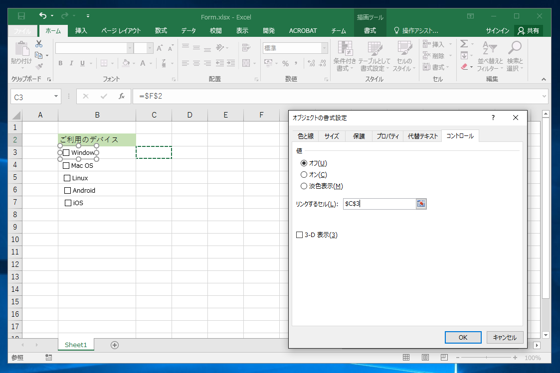This screenshot has height=373, width=560.
Task: Click the リンクするセル input field
Action: pyautogui.click(x=379, y=204)
